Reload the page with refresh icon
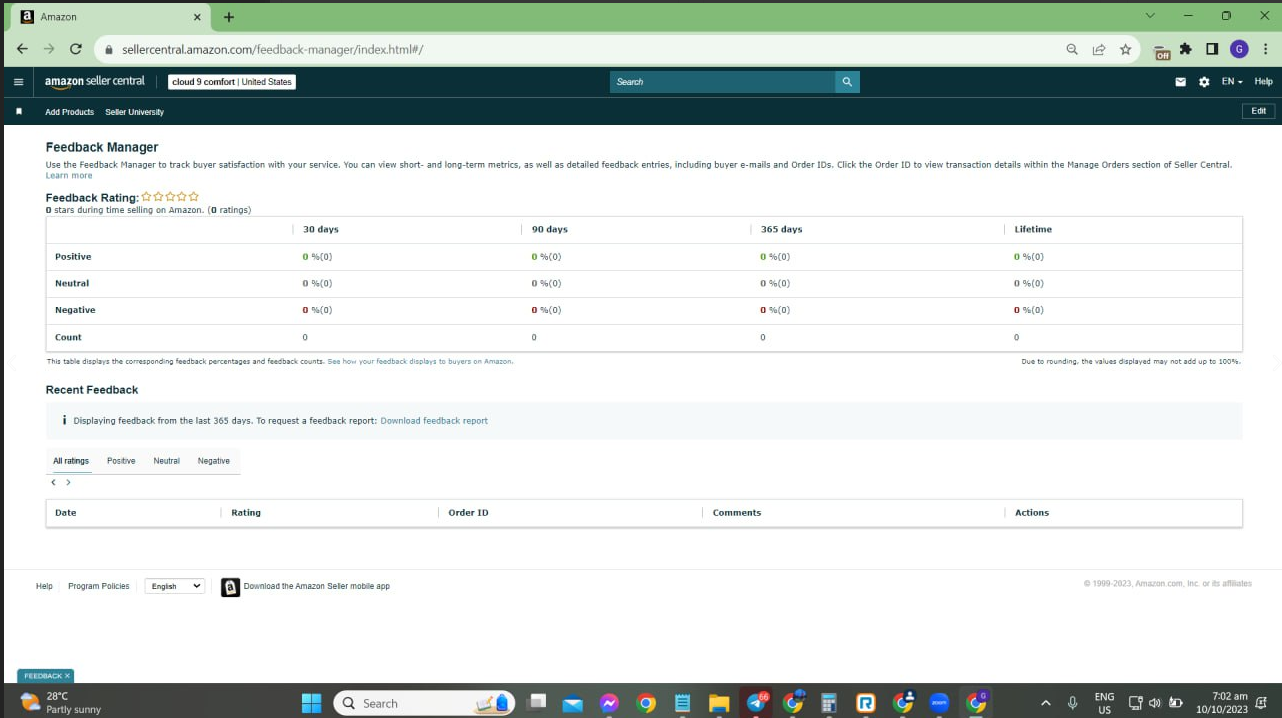This screenshot has width=1282, height=718. 76,49
